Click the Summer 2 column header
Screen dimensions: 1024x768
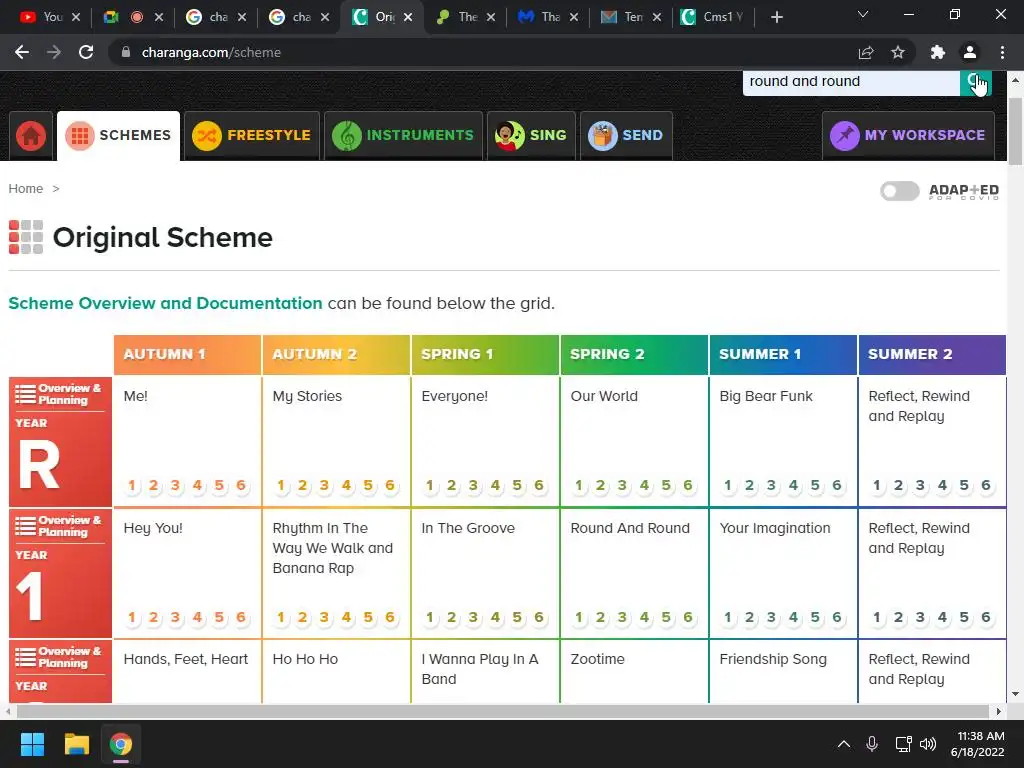932,355
